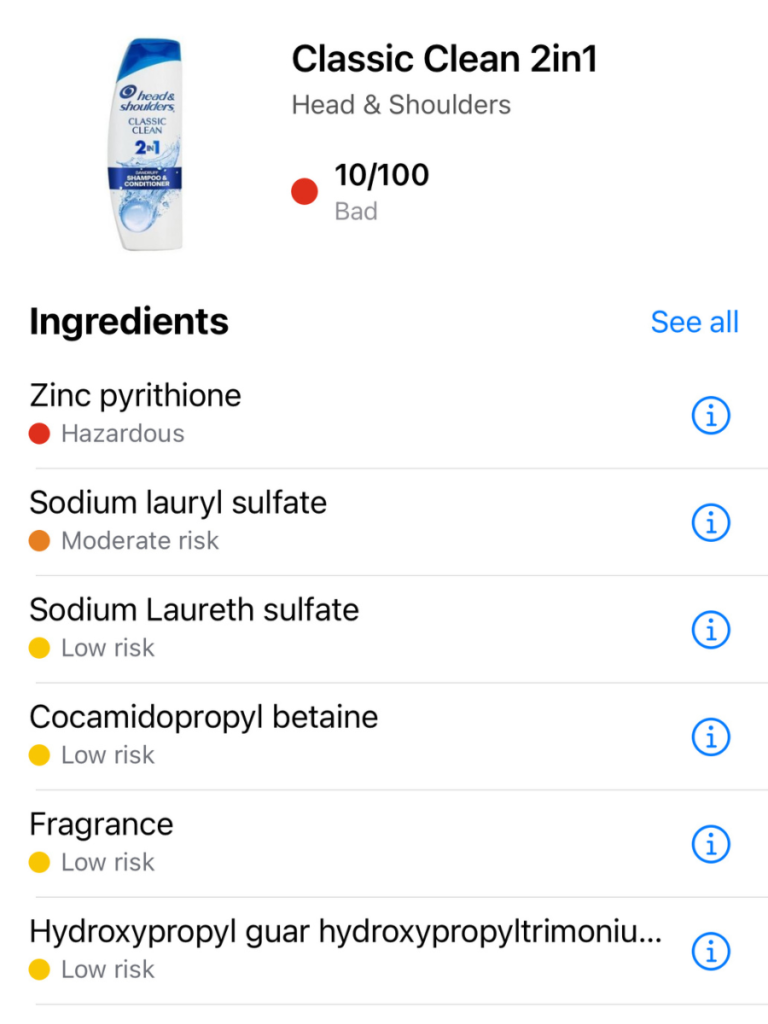Open the Sodium lauryl sulfate name
This screenshot has width=768, height=1024.
pyautogui.click(x=178, y=502)
